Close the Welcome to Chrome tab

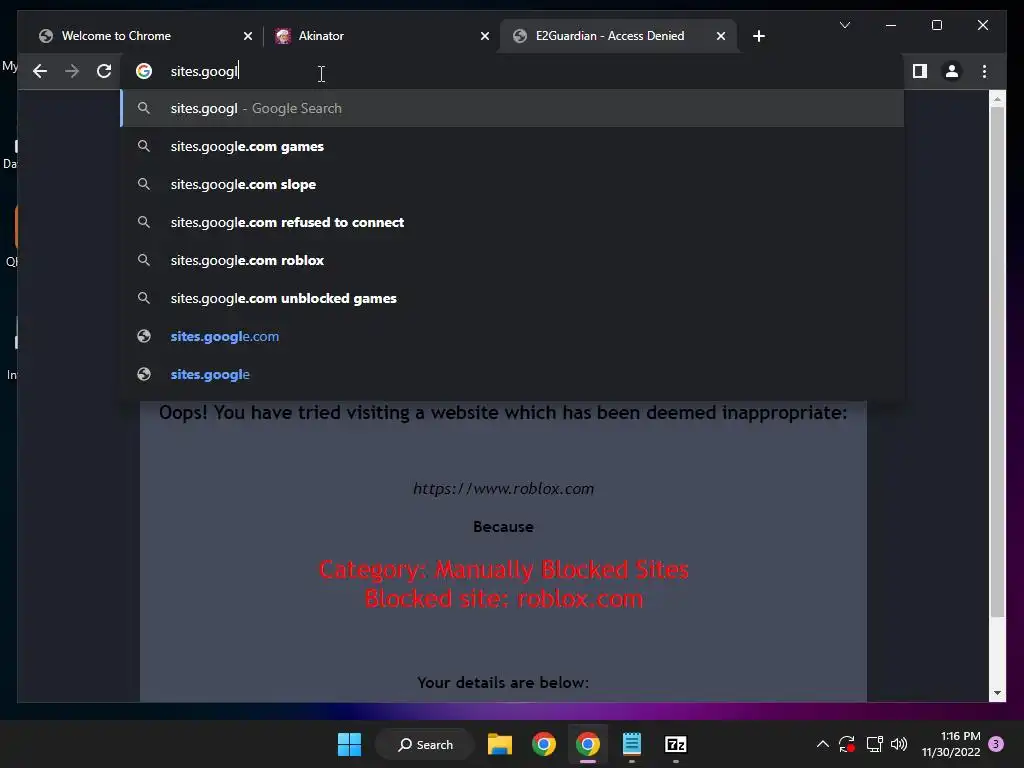[248, 37]
